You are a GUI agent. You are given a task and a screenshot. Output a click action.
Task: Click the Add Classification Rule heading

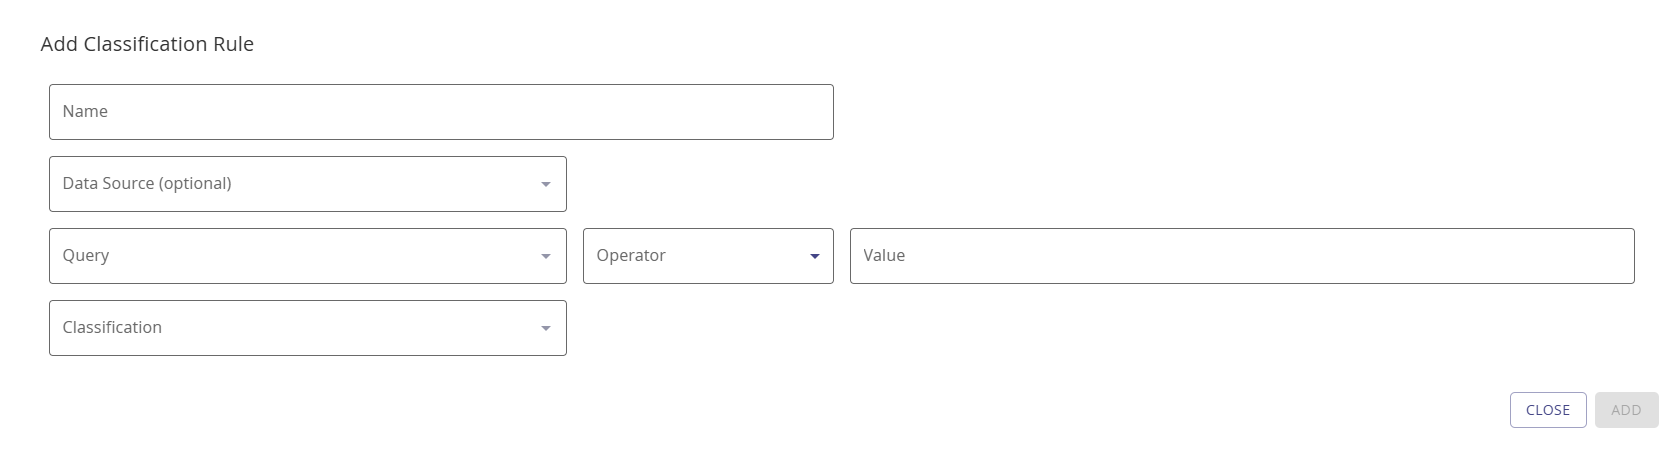[147, 44]
